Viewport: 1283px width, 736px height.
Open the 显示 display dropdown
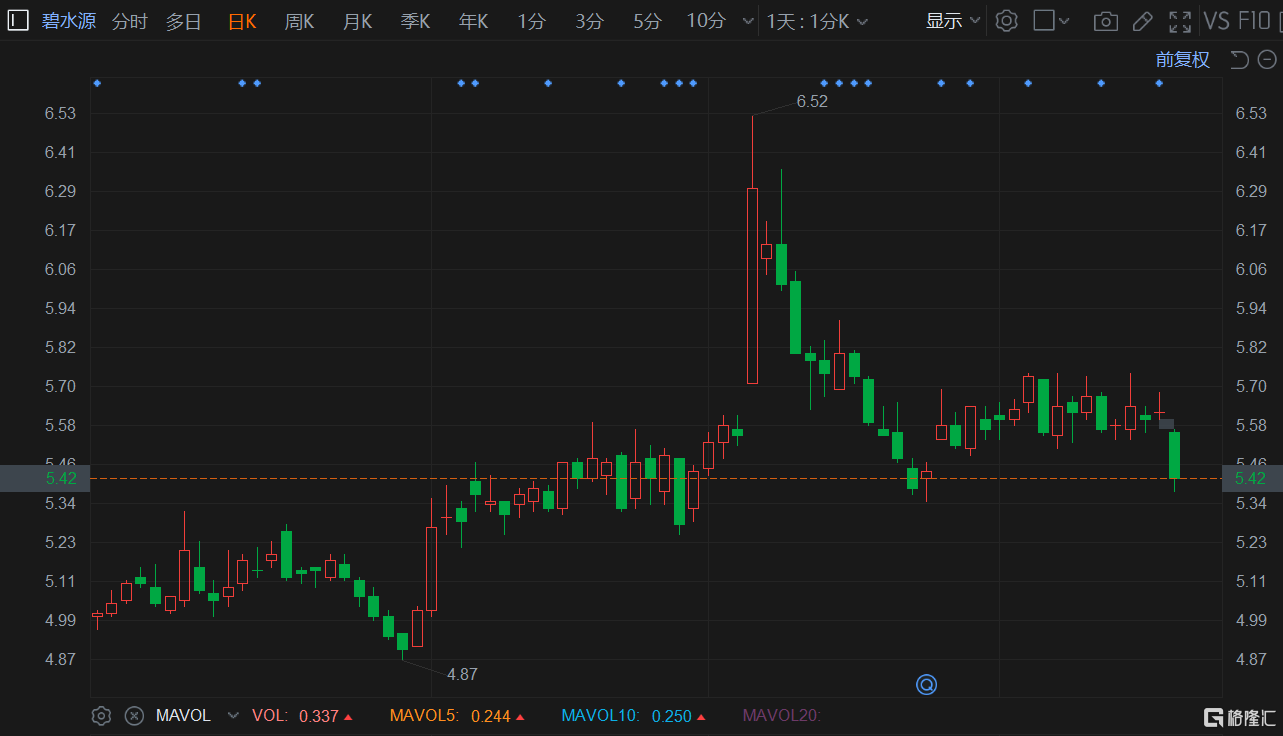pyautogui.click(x=953, y=21)
